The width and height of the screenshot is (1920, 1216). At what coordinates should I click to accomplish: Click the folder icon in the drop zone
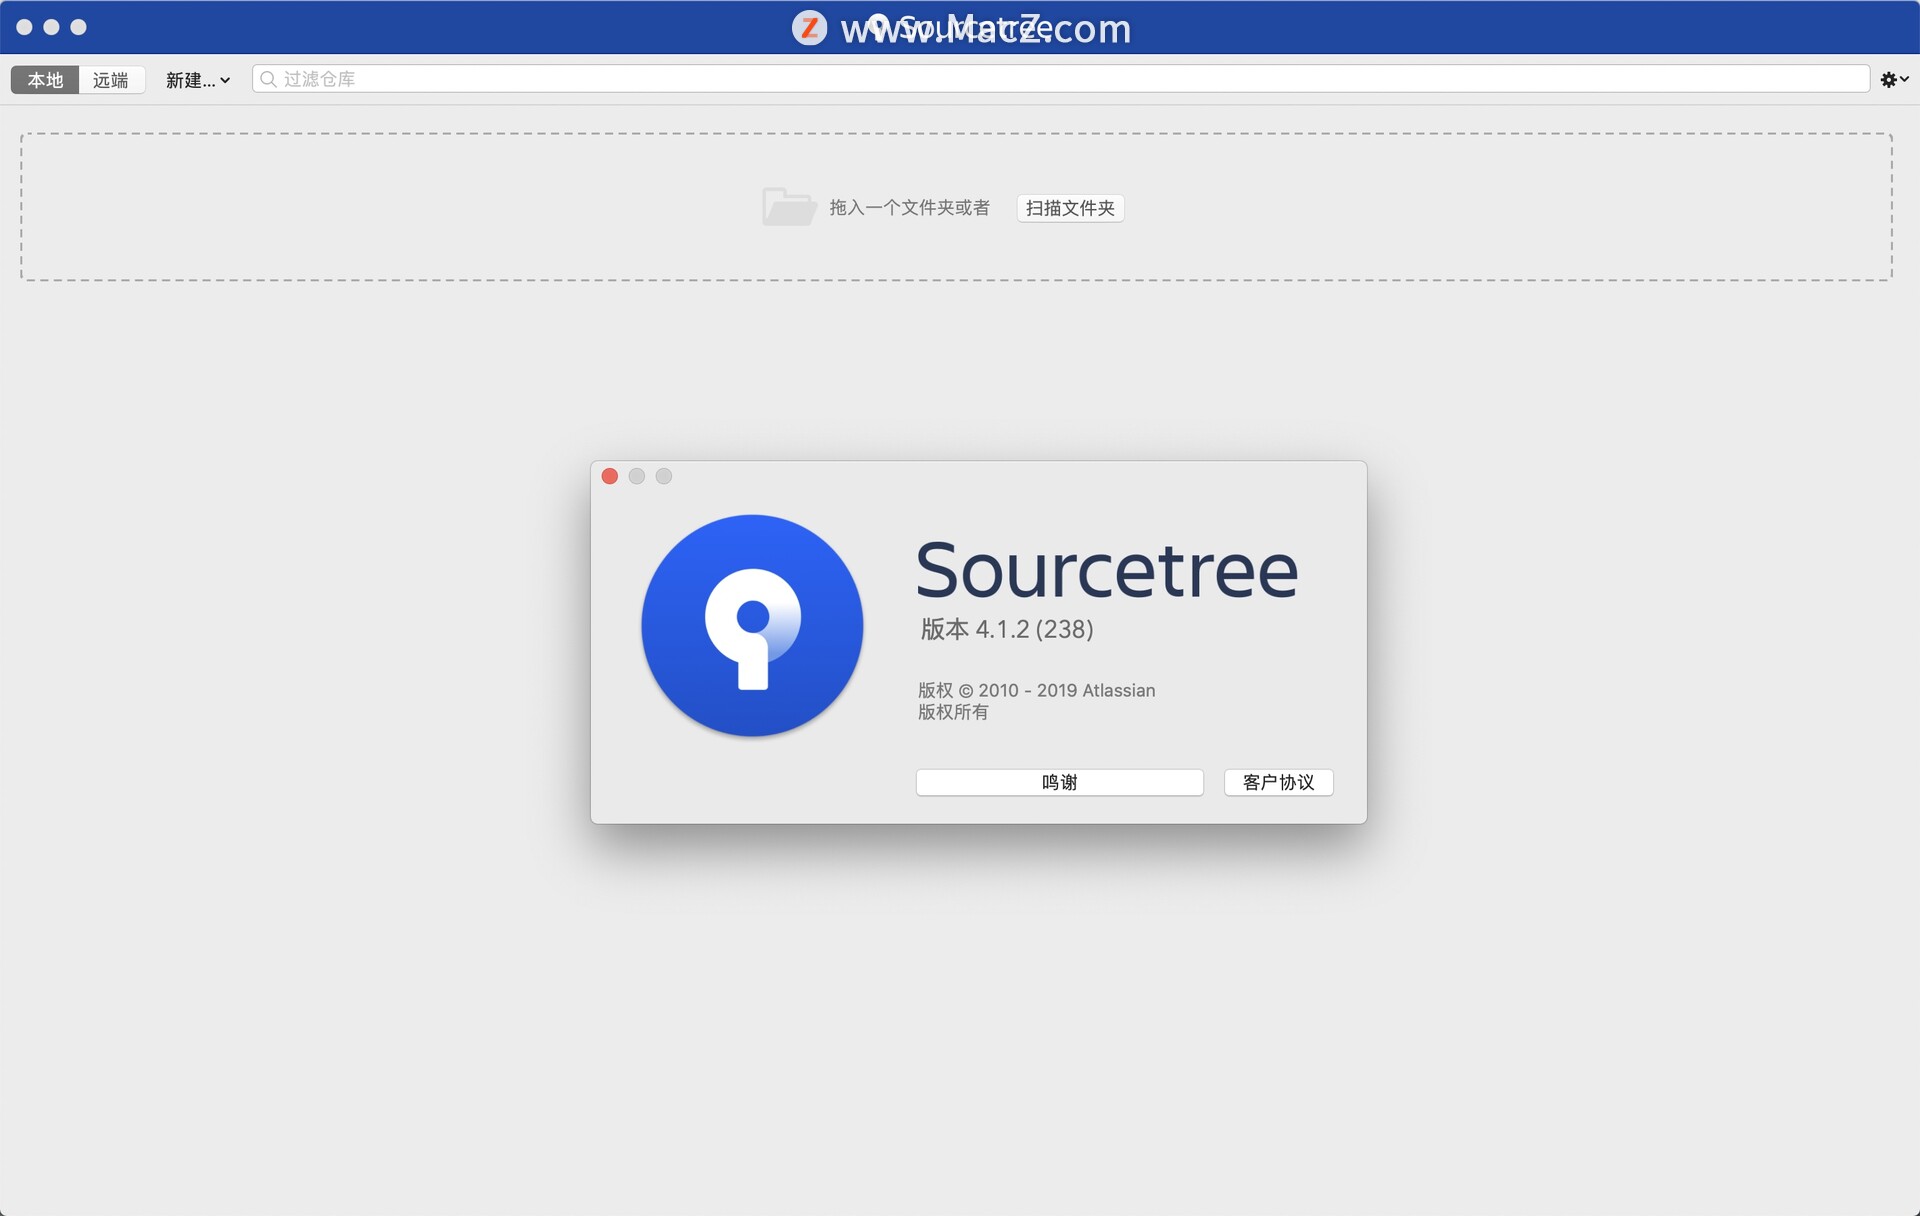(789, 206)
